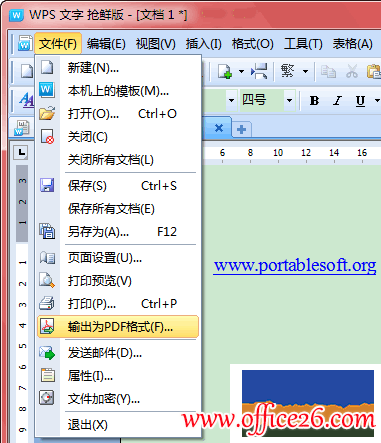Open the 编辑(E) menu
The height and width of the screenshot is (443, 381).
(106, 44)
